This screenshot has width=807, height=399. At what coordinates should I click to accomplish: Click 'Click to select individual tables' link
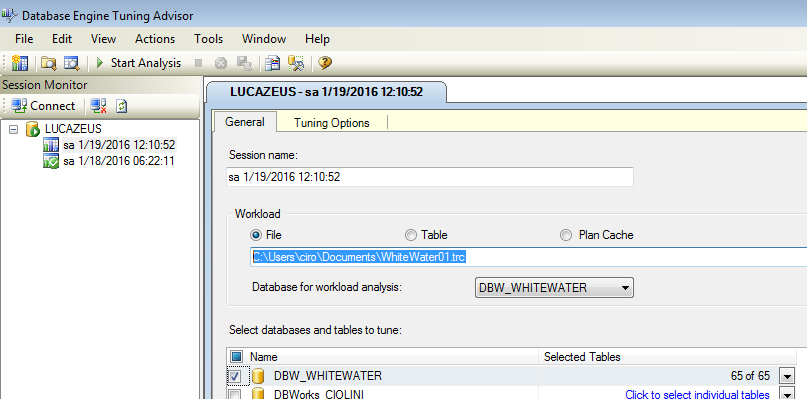(x=697, y=395)
